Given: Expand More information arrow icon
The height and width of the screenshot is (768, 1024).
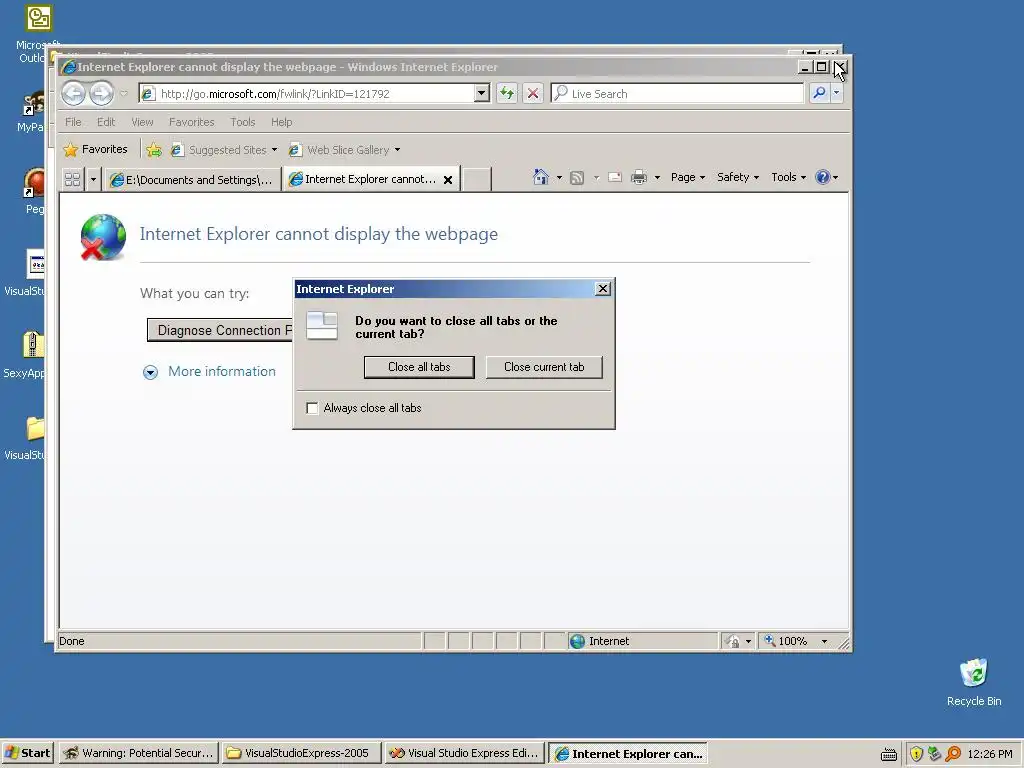Looking at the screenshot, I should 150,372.
